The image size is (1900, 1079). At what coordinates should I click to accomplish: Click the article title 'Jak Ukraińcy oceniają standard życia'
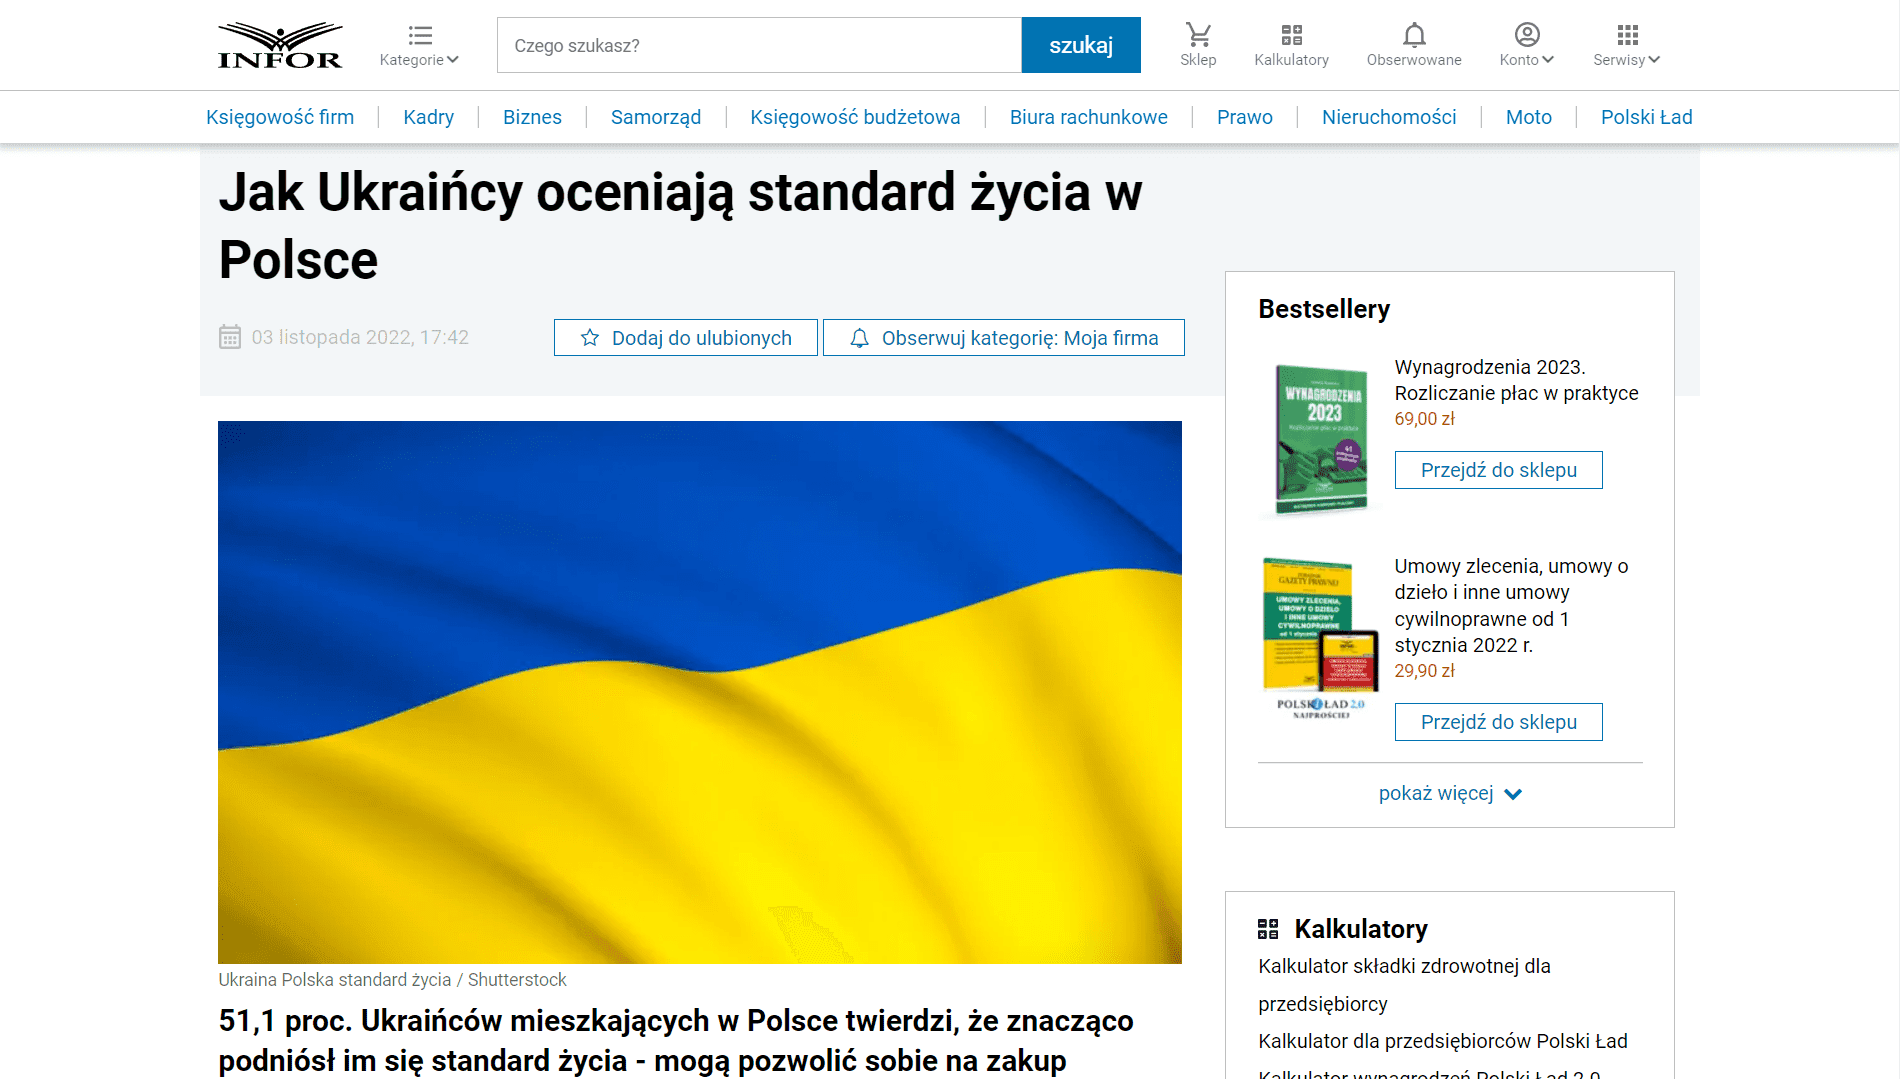[x=680, y=226]
